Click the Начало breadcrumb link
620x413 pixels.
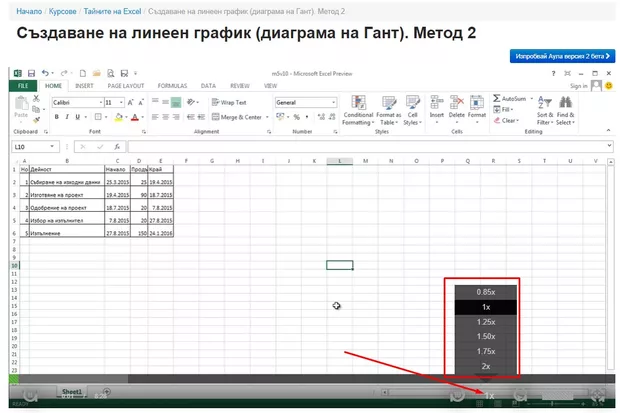29,11
